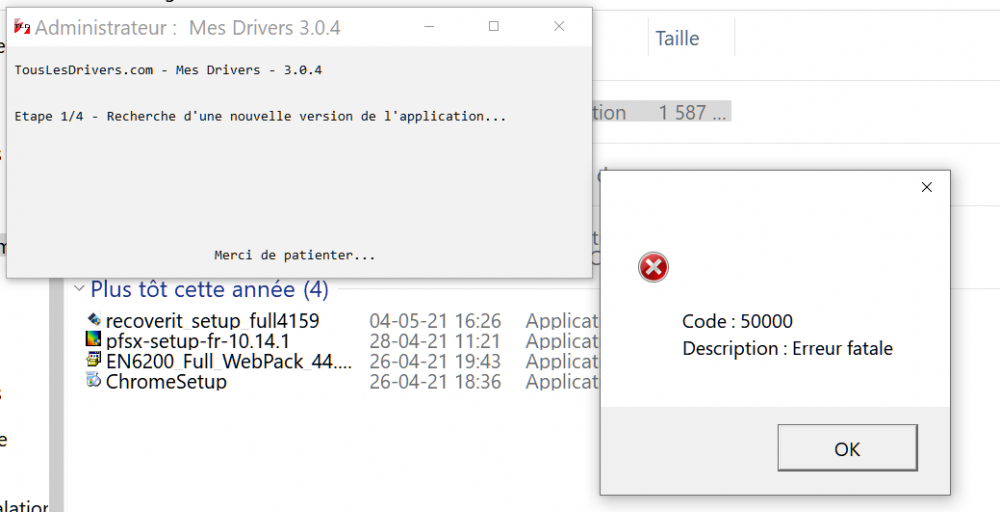Click the pfsx-setup-fr-10.14.1 file icon
The height and width of the screenshot is (512, 1000).
[95, 340]
